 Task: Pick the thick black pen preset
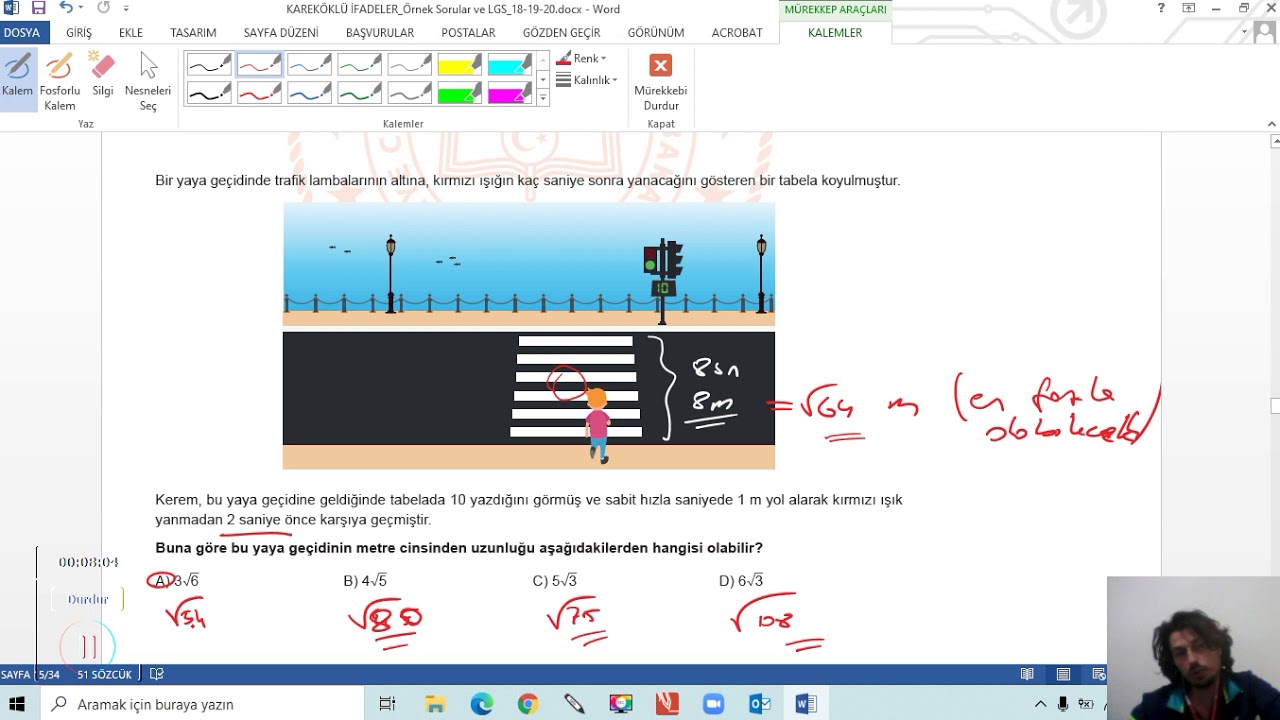[x=208, y=92]
